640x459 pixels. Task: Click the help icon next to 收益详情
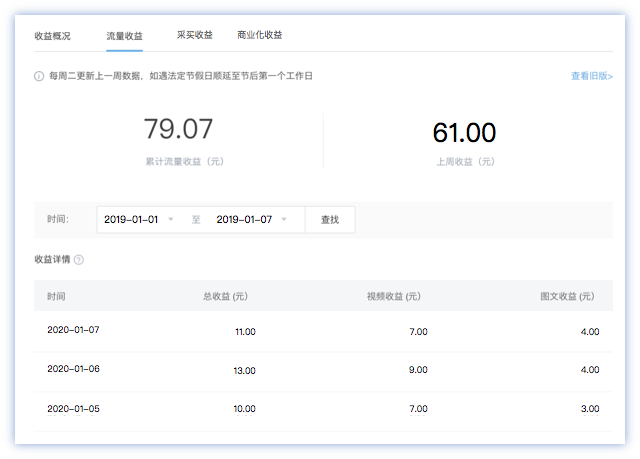pyautogui.click(x=79, y=260)
